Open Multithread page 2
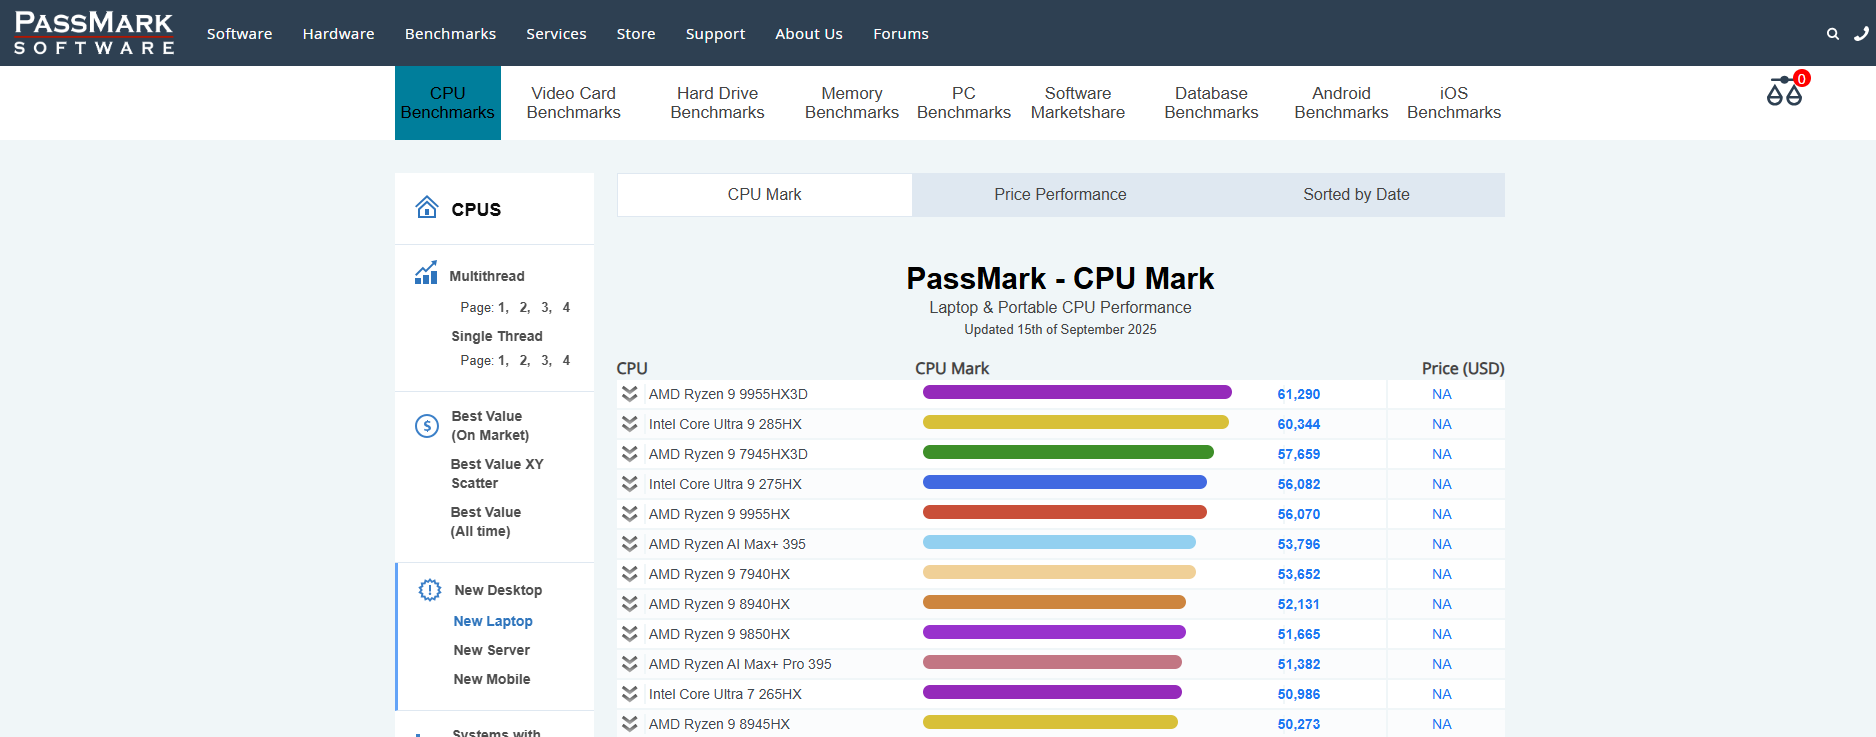This screenshot has height=737, width=1876. point(524,307)
